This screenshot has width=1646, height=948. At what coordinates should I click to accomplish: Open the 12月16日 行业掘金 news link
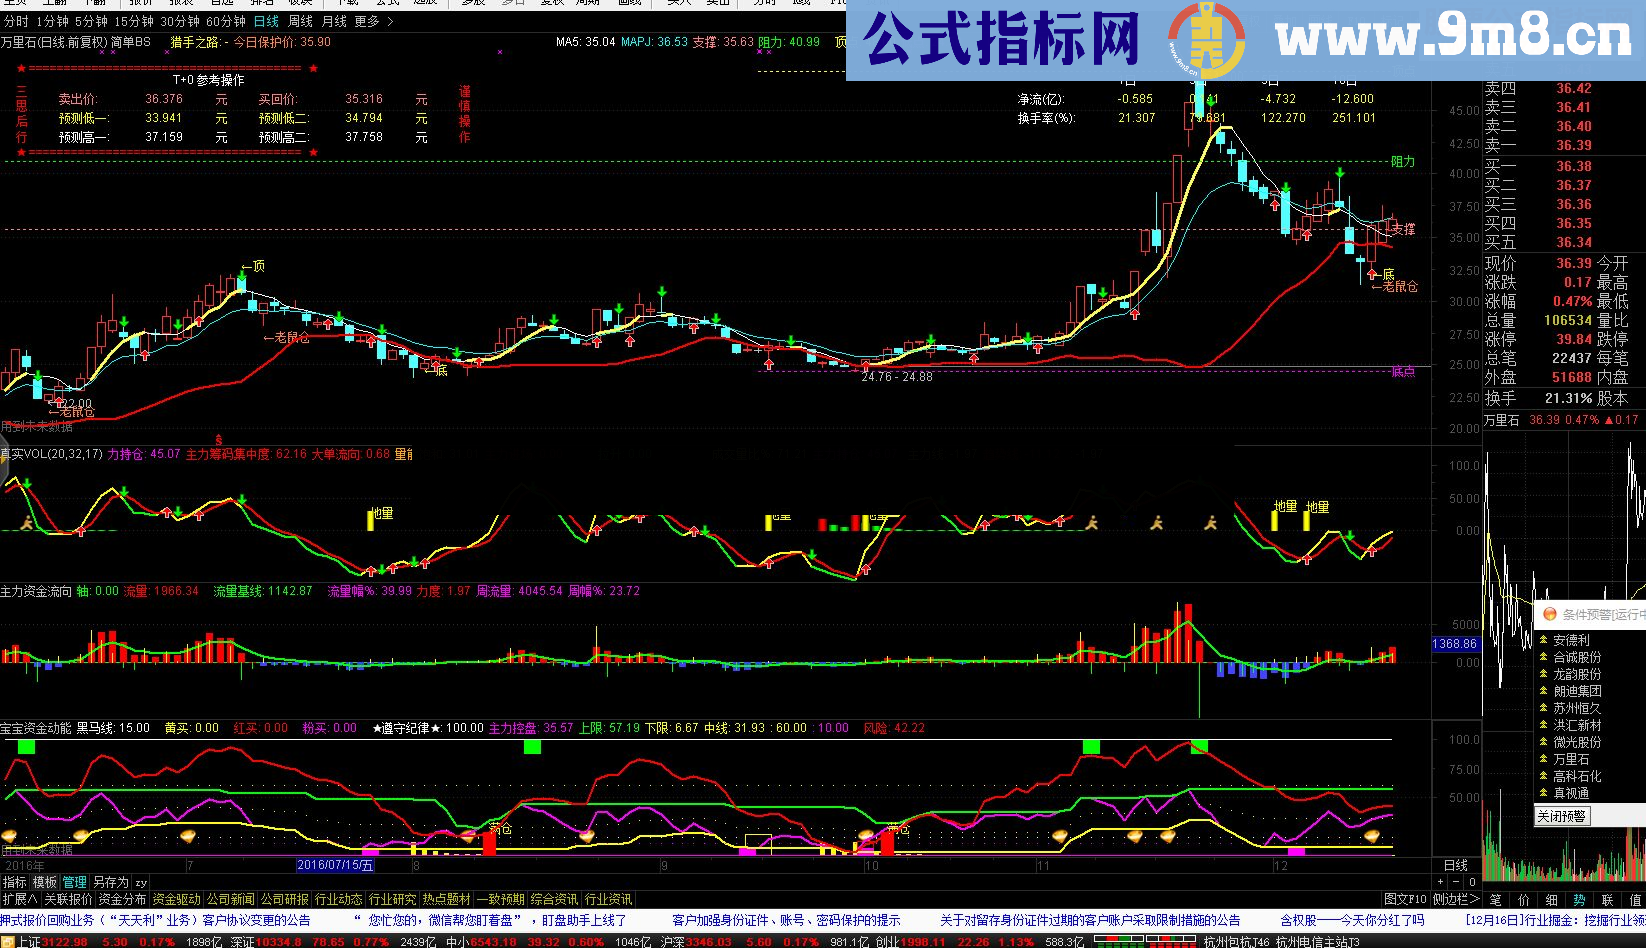tap(1555, 920)
